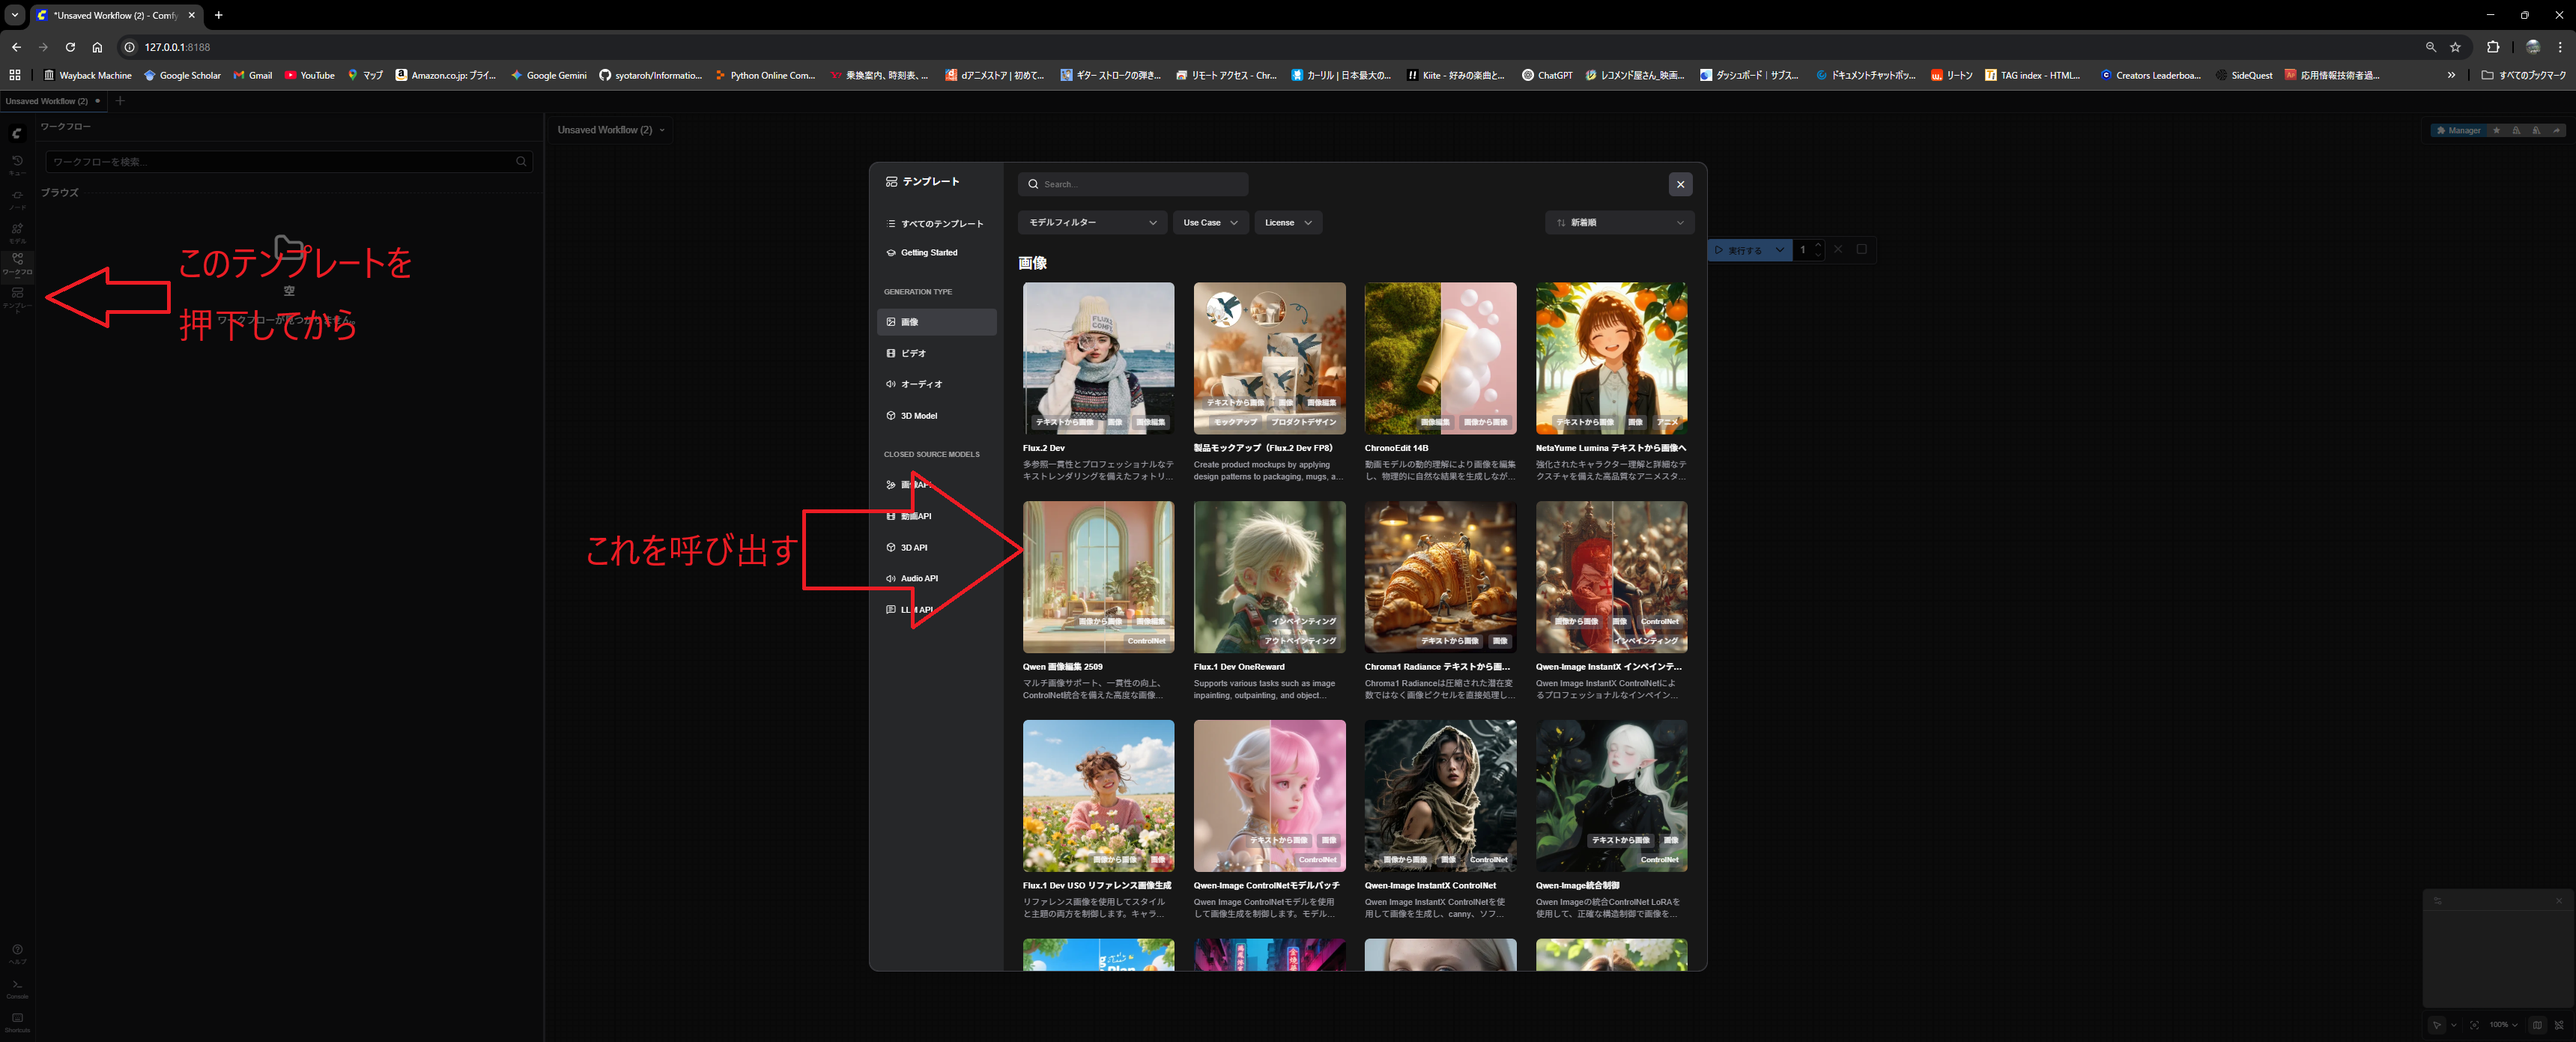Click the ワークフローを検索 search field

point(280,162)
